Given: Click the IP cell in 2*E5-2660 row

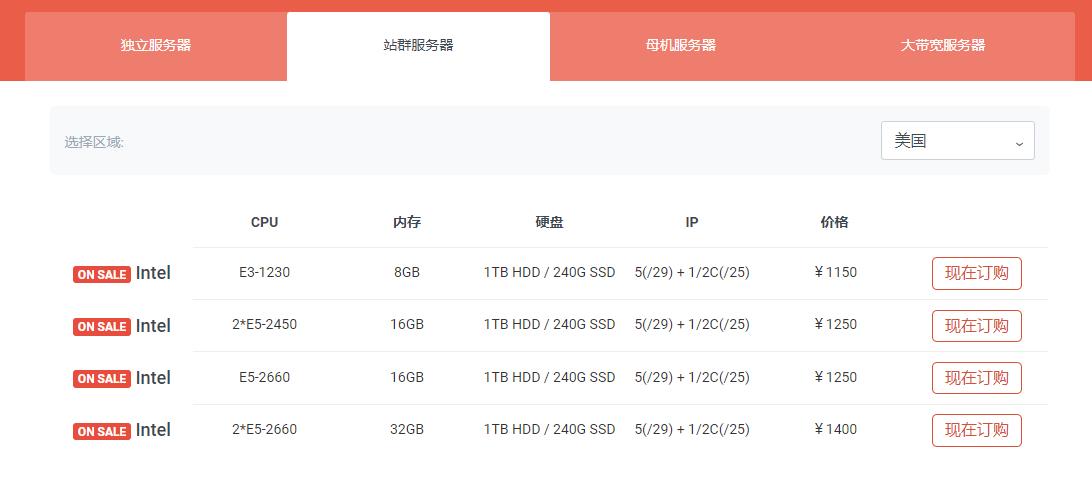Looking at the screenshot, I should (692, 430).
